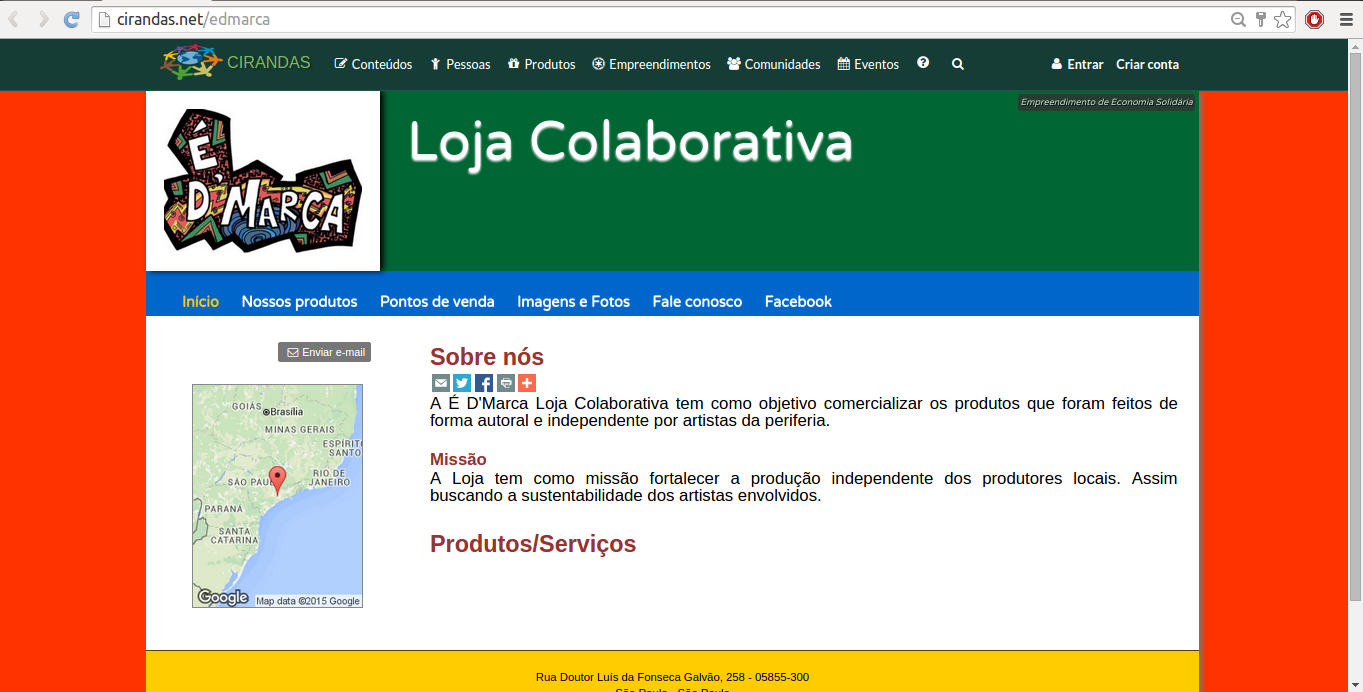Go forward in browser history
1363x692 pixels.
click(x=43, y=19)
